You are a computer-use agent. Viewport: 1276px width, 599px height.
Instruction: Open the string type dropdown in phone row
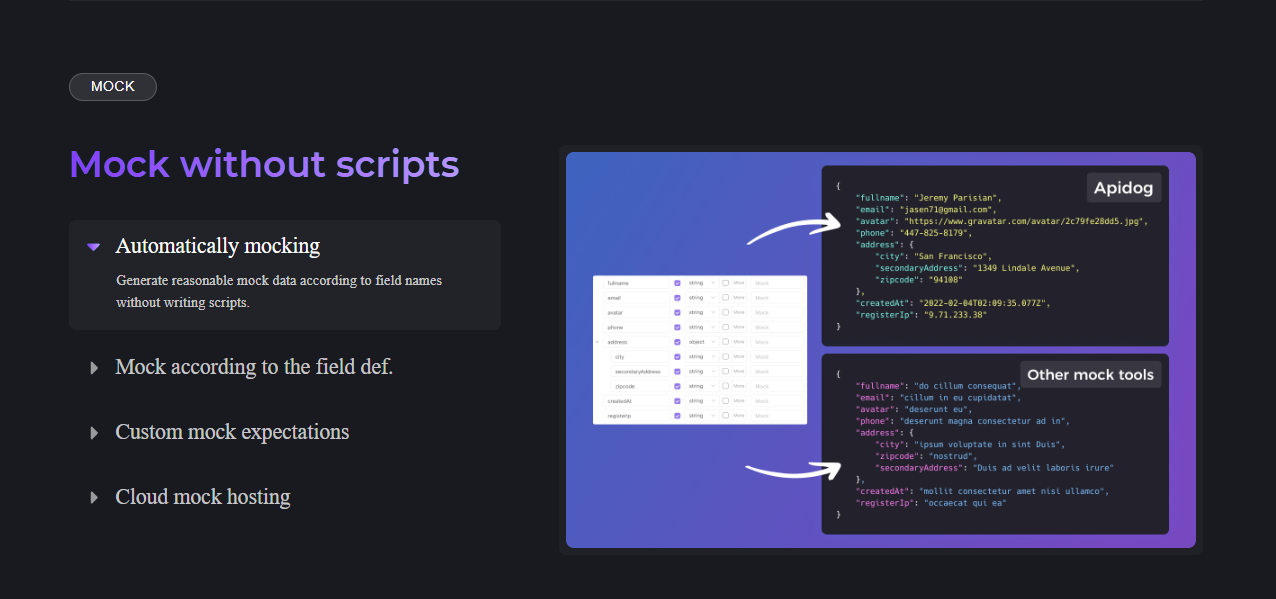(702, 327)
